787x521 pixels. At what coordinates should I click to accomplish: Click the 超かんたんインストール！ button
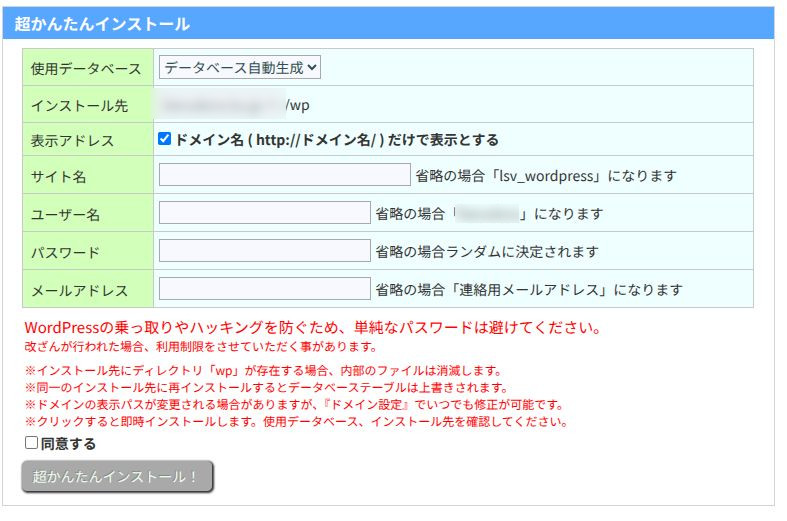coord(117,476)
